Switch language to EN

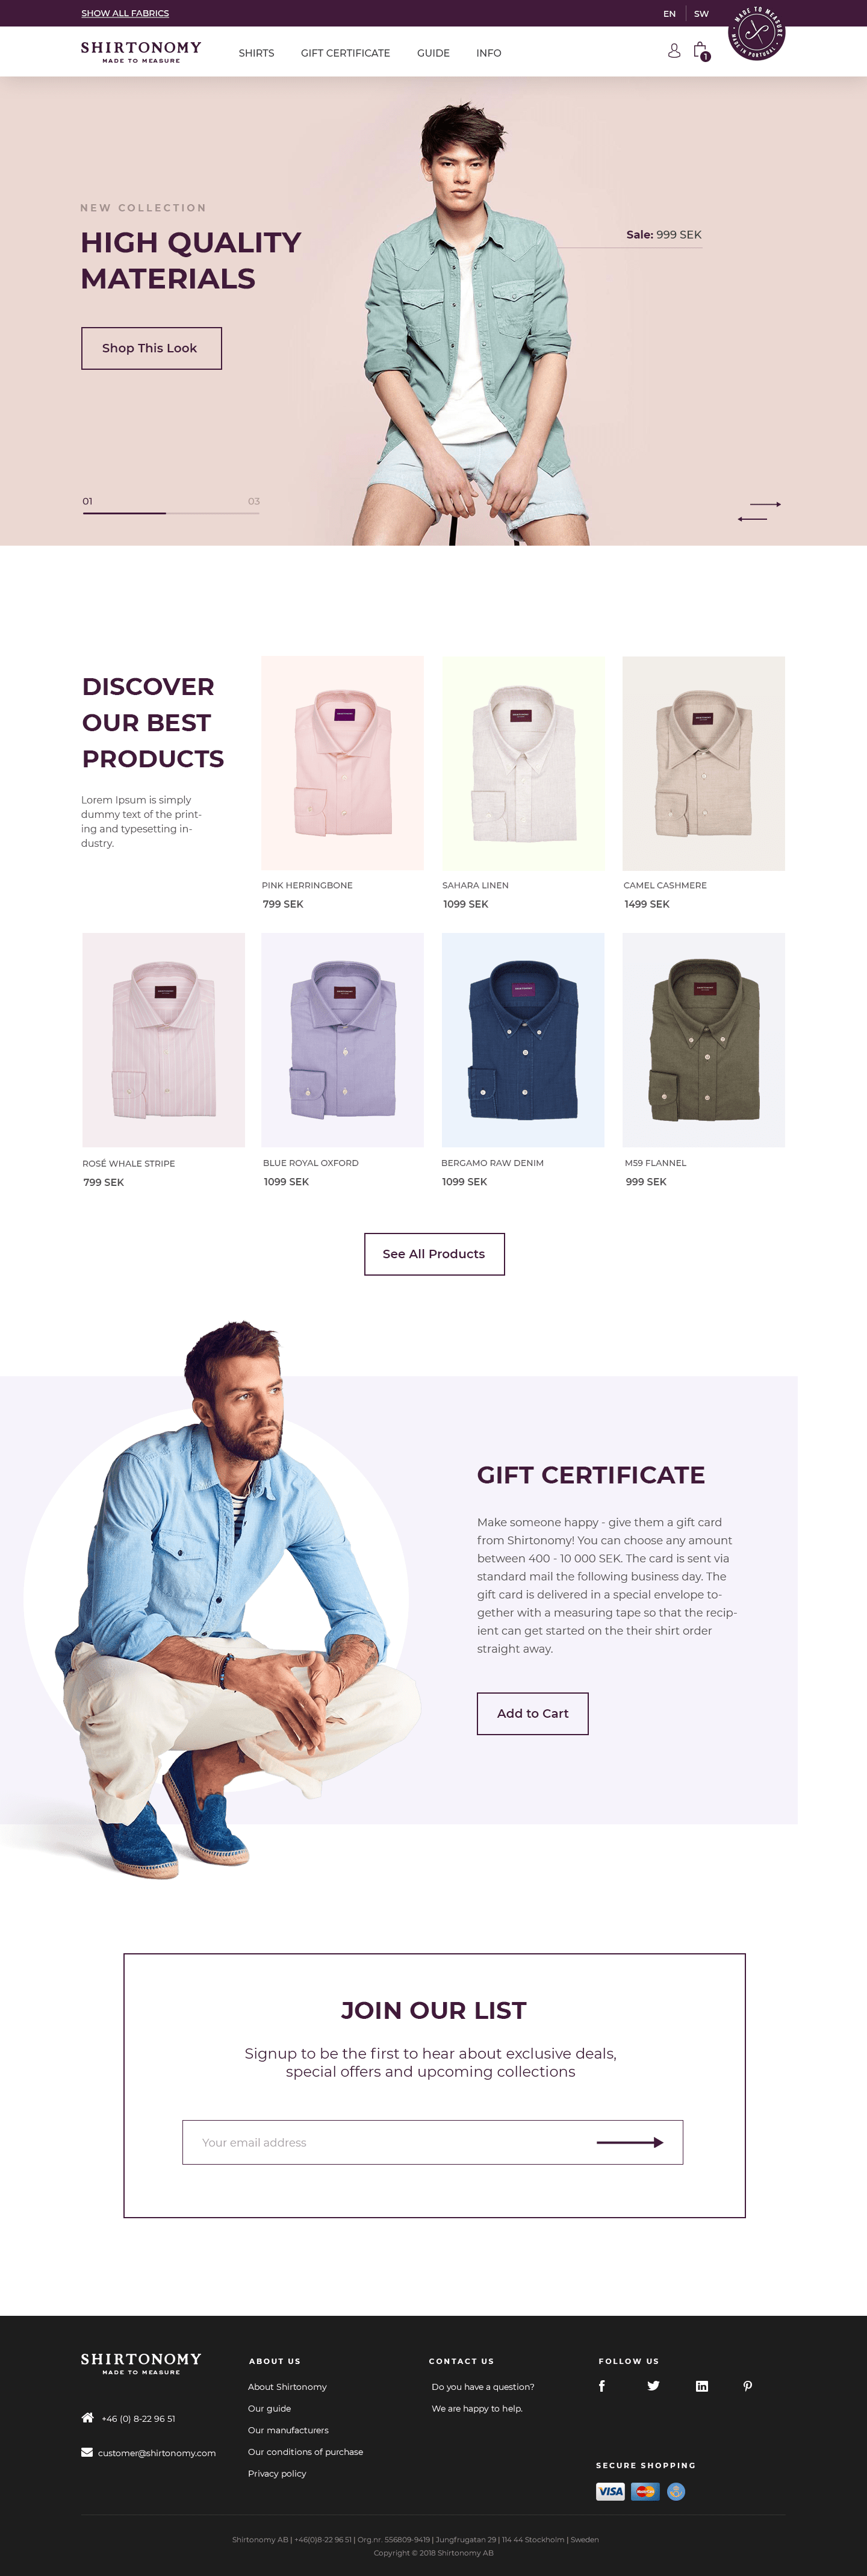669,14
